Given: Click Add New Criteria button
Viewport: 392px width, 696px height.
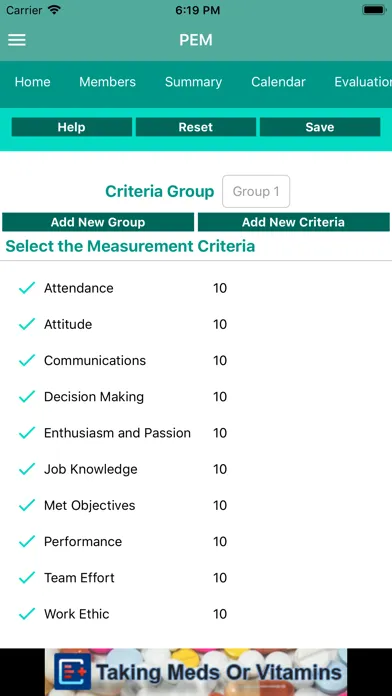Looking at the screenshot, I should (293, 222).
